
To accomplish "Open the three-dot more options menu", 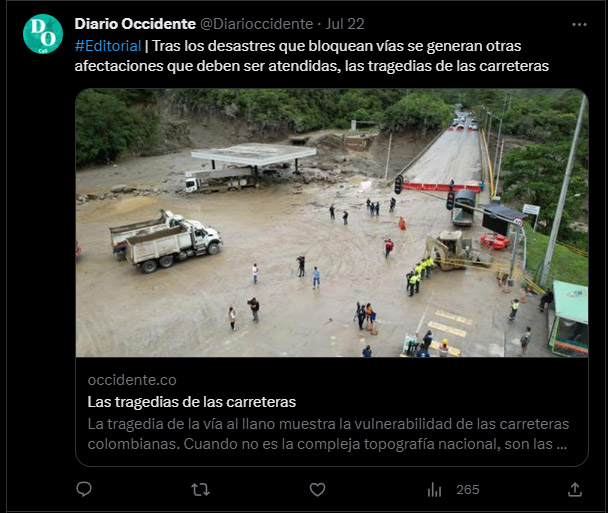I will tap(579, 24).
